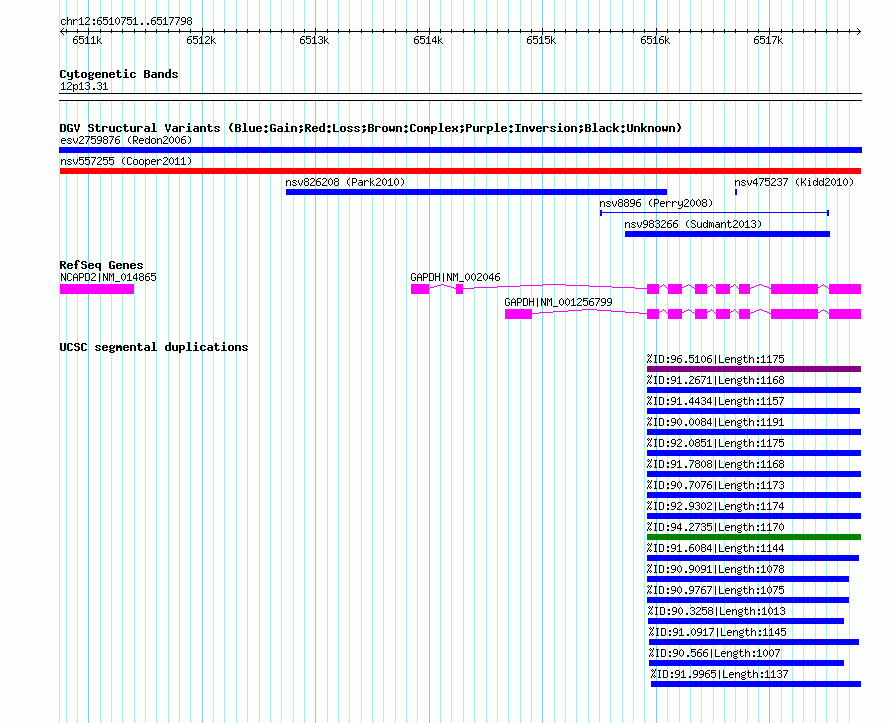Image resolution: width=890 pixels, height=723 pixels.
Task: Select duplication label %ID:91.6084|Length:1144
Action: [715, 548]
